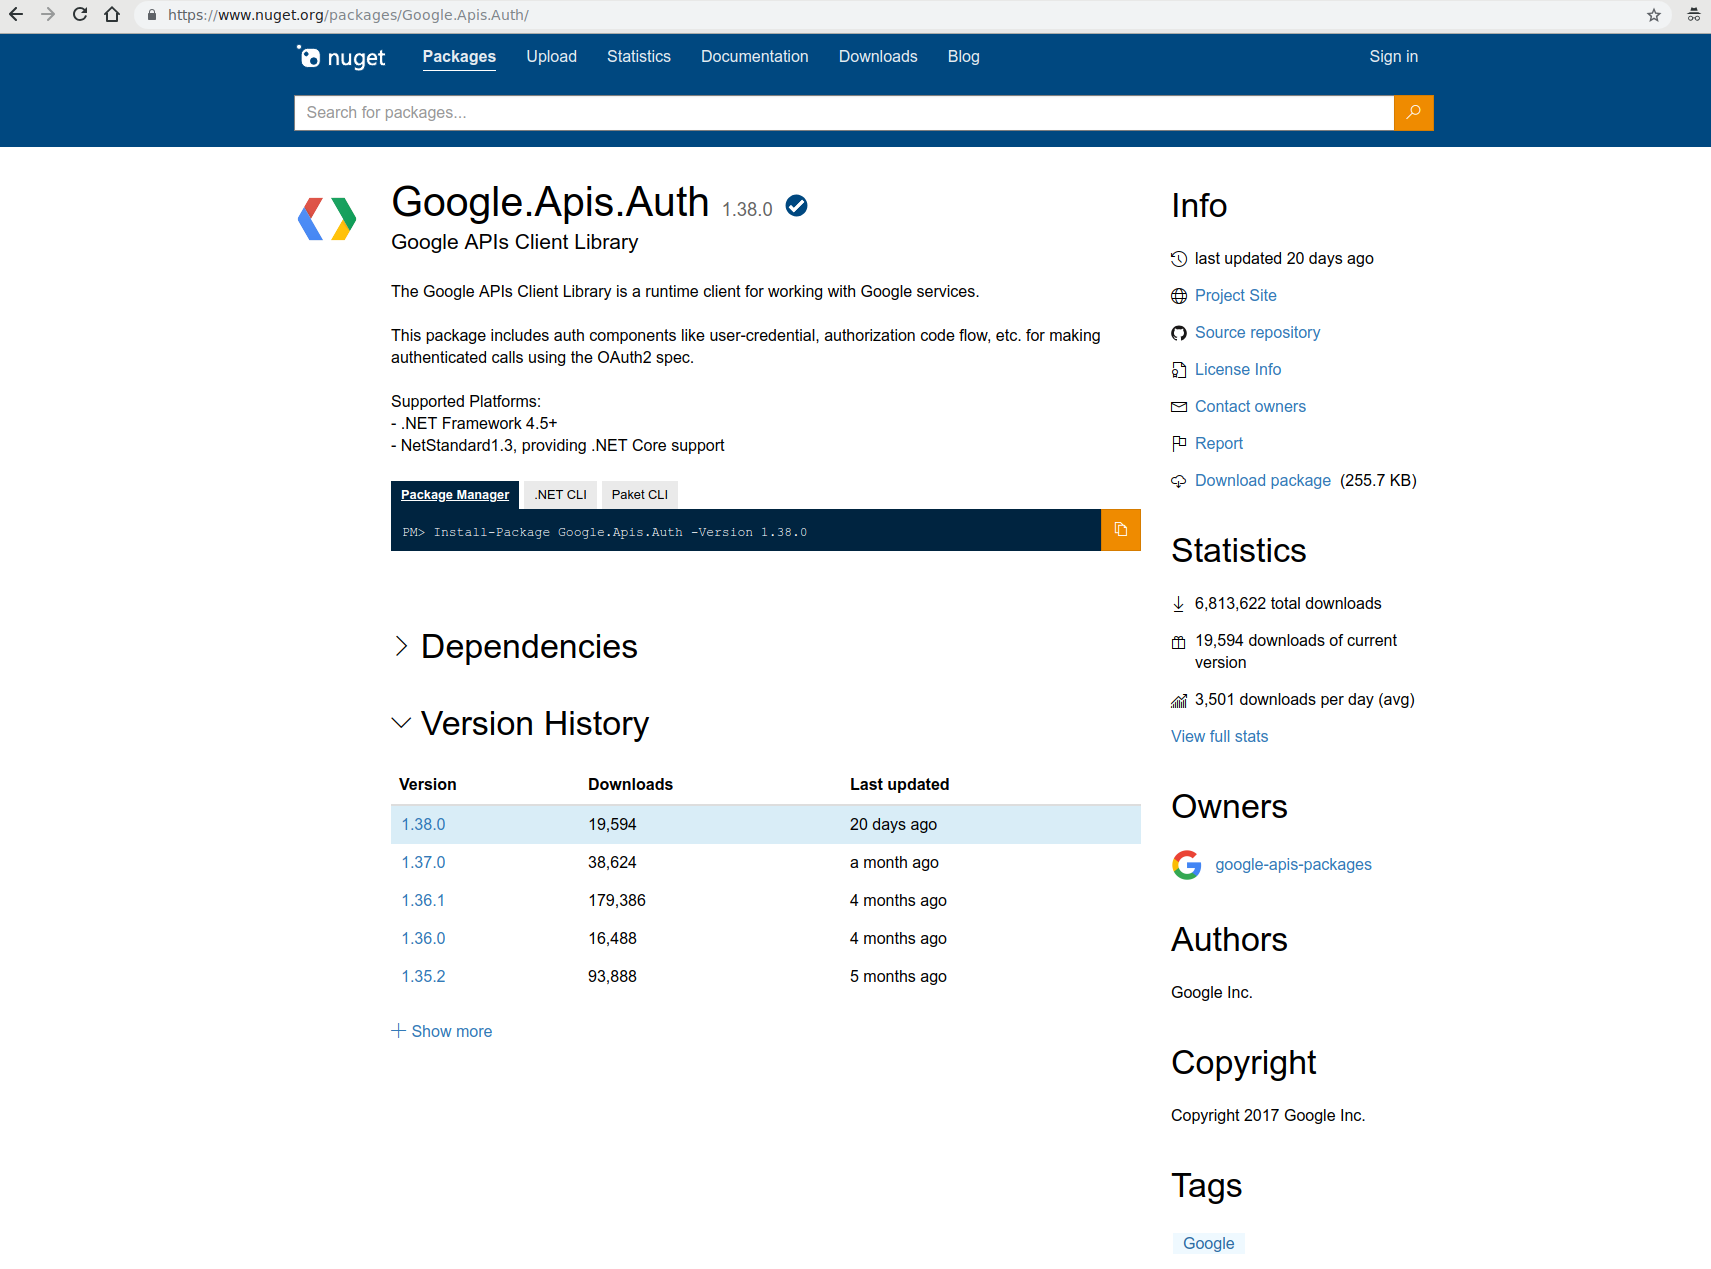Open the Documentation menu item
Viewport: 1711px width, 1269px height.
[754, 56]
